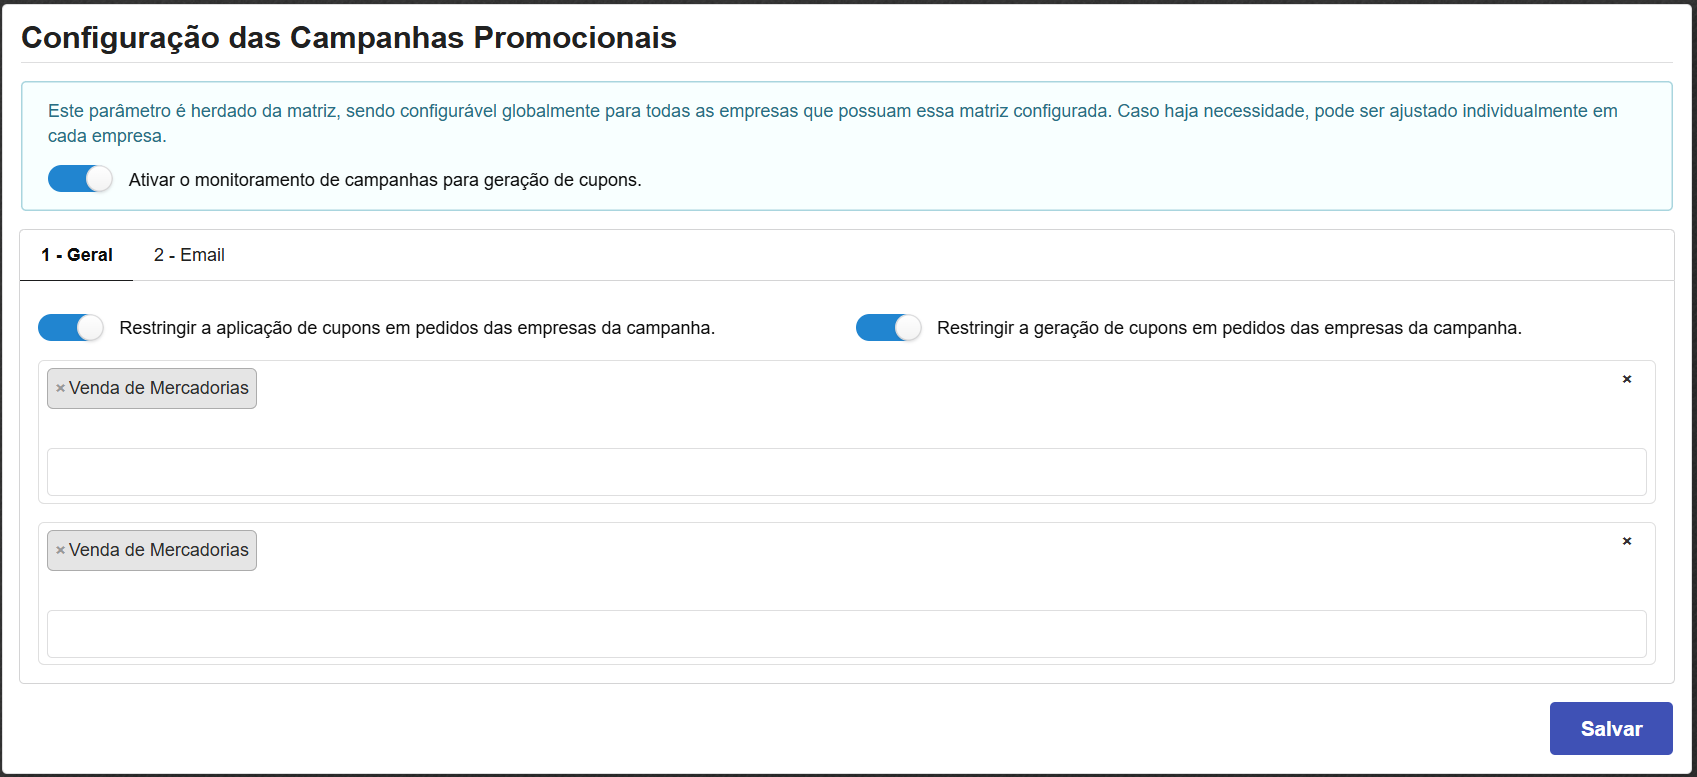
Task: Click the Salvar button
Action: 1610,728
